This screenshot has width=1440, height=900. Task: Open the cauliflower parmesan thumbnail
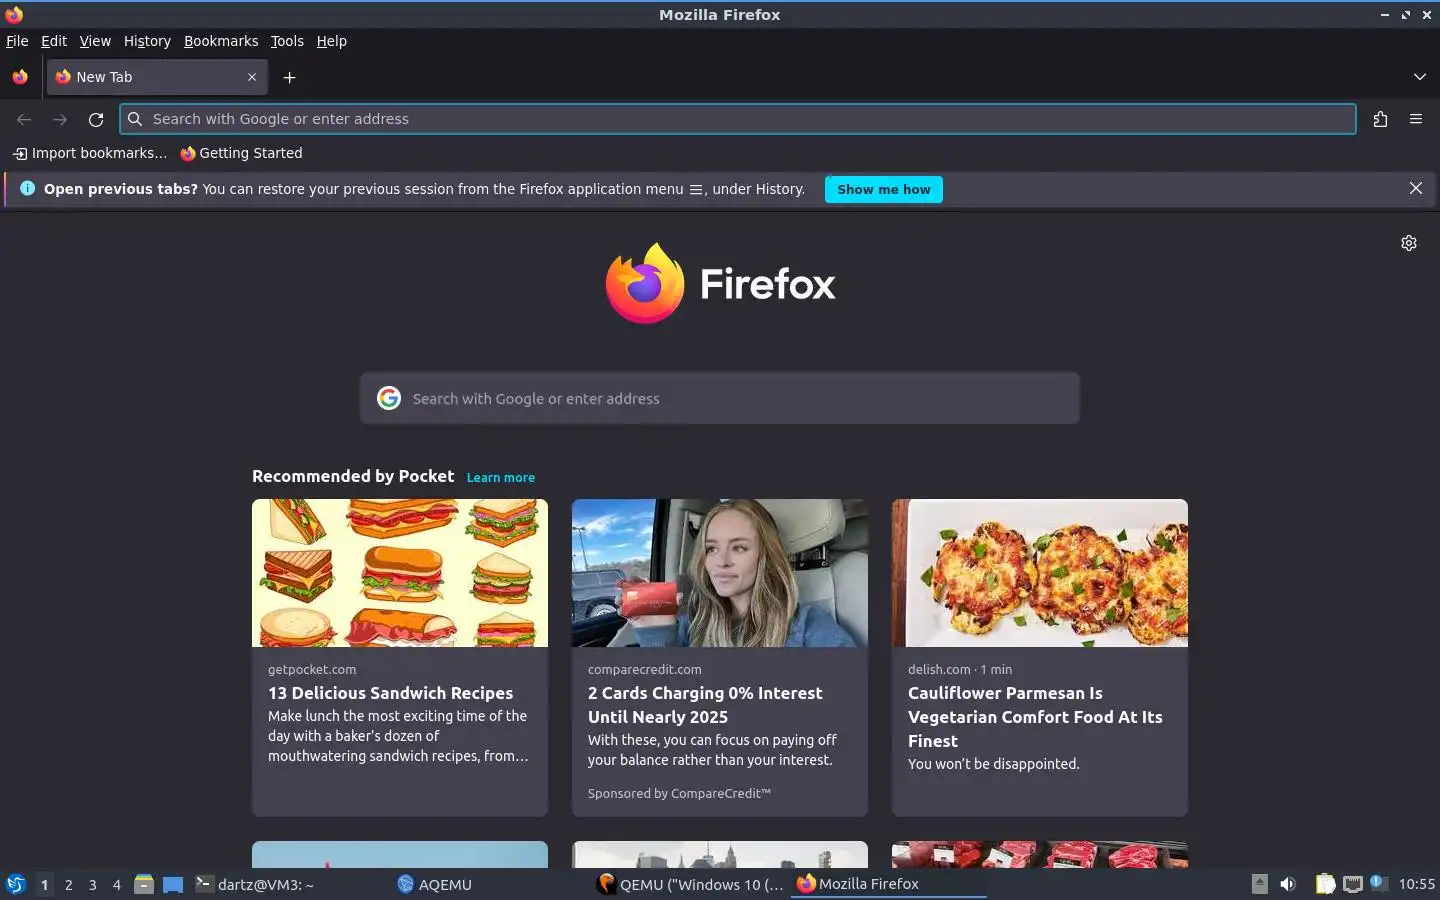pyautogui.click(x=1040, y=573)
